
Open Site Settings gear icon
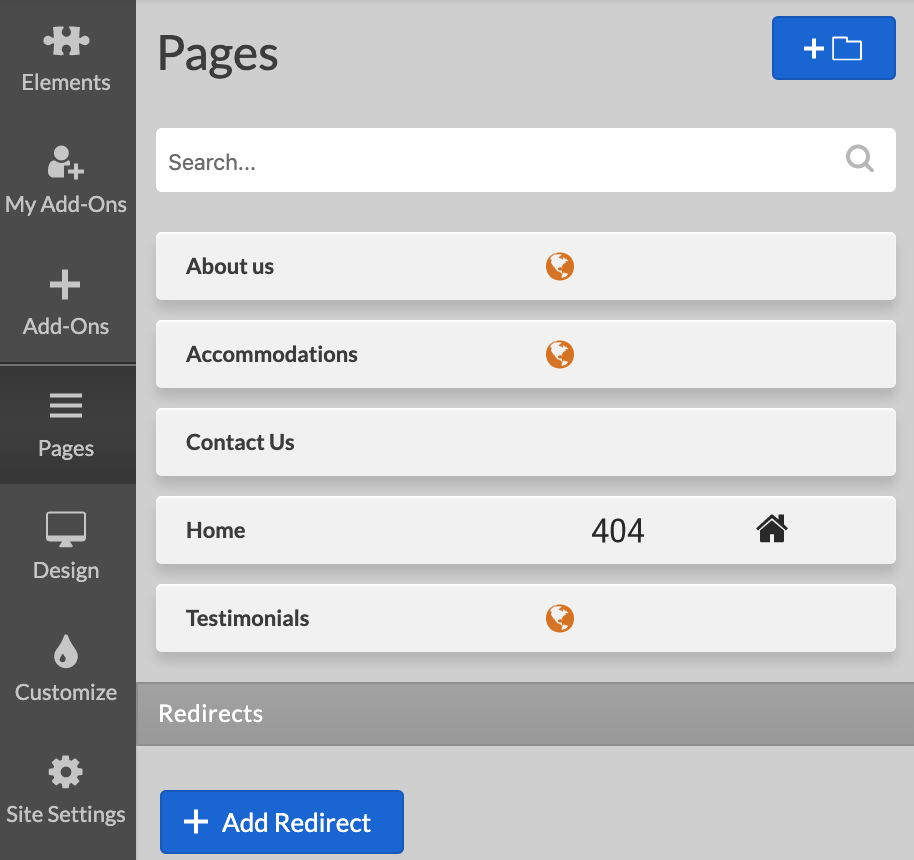pyautogui.click(x=66, y=772)
